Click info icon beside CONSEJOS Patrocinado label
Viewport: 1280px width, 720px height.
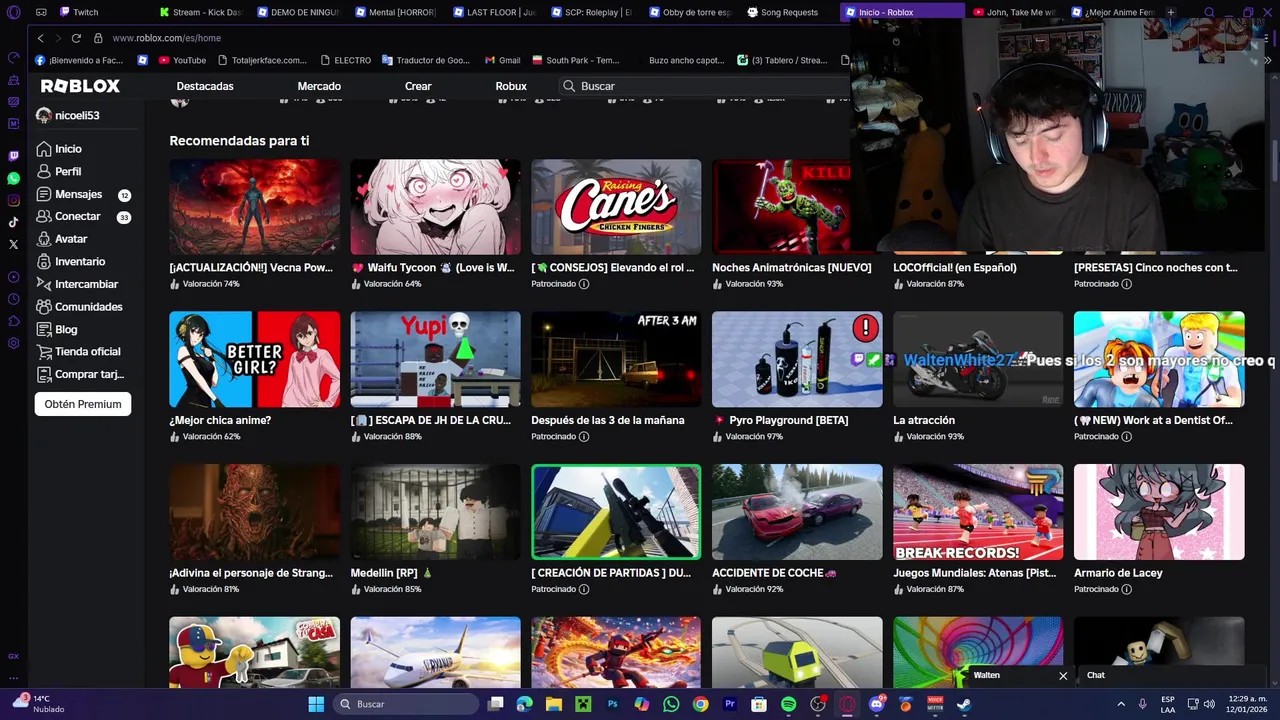pos(584,284)
